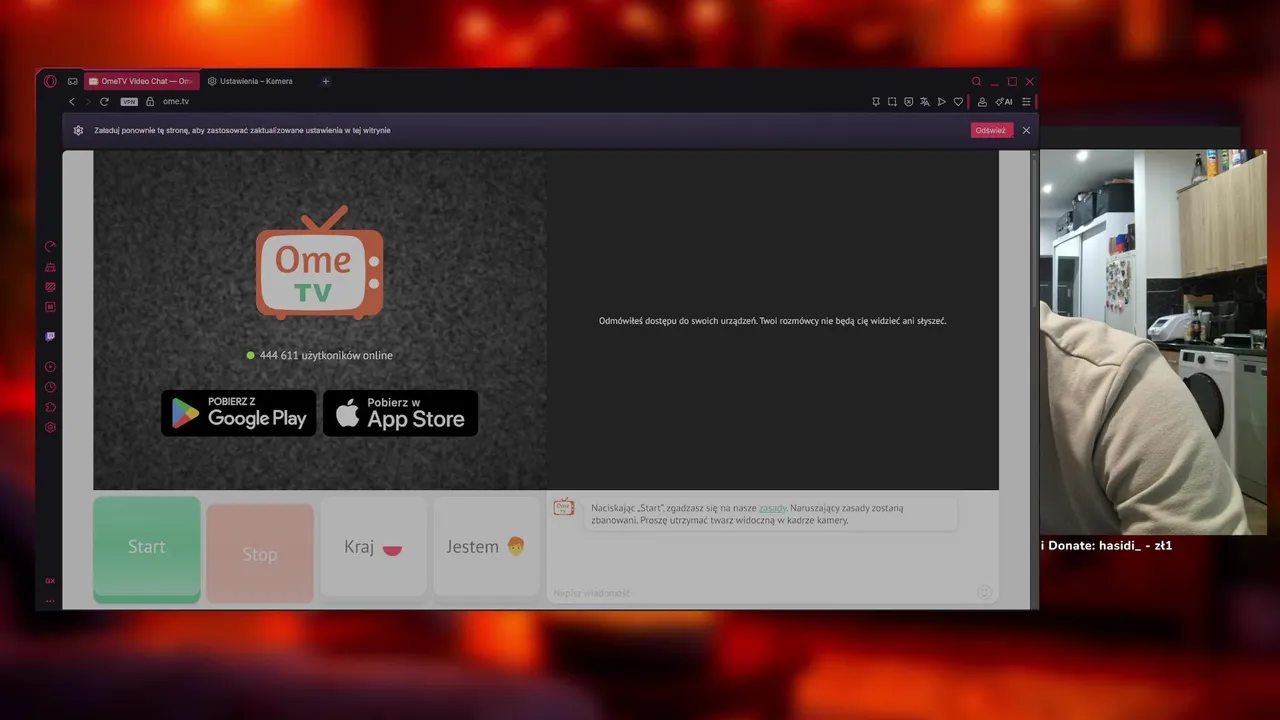Bookmark the page with the heart icon
The height and width of the screenshot is (720, 1280).
[958, 101]
